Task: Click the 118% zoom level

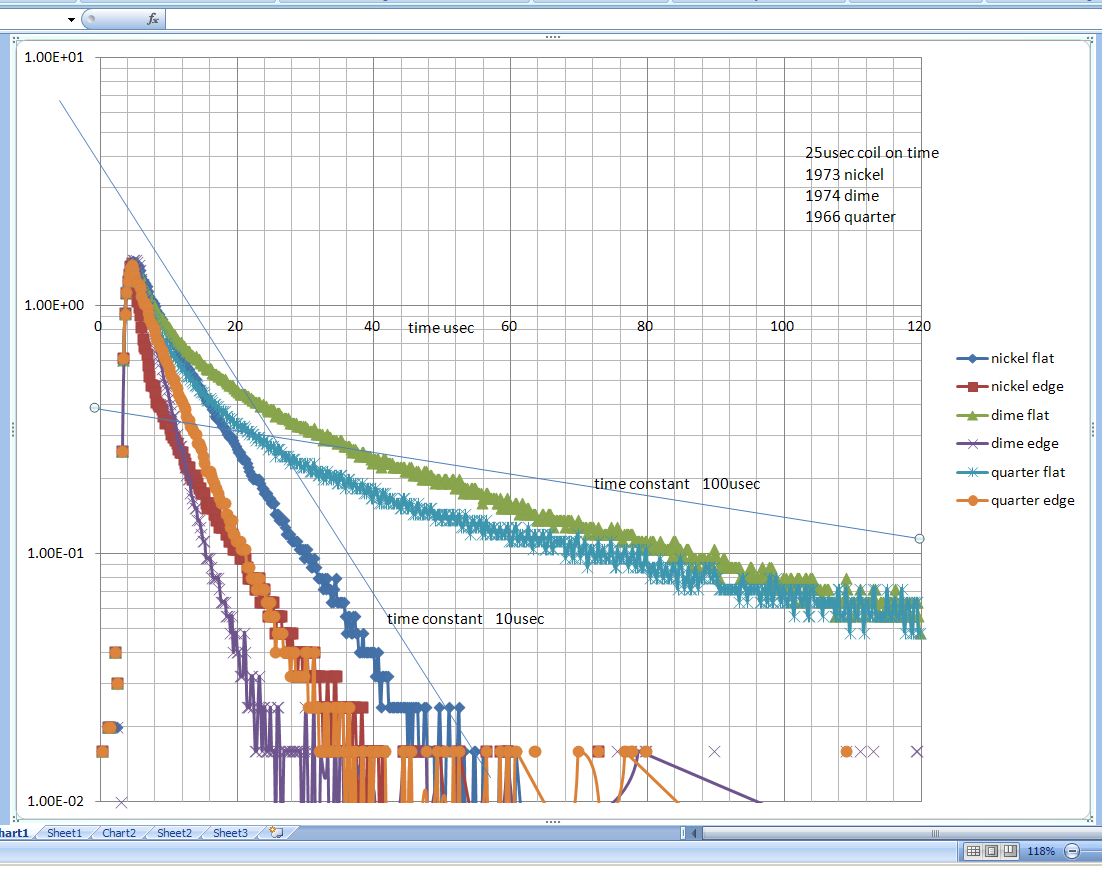Action: (x=1041, y=851)
